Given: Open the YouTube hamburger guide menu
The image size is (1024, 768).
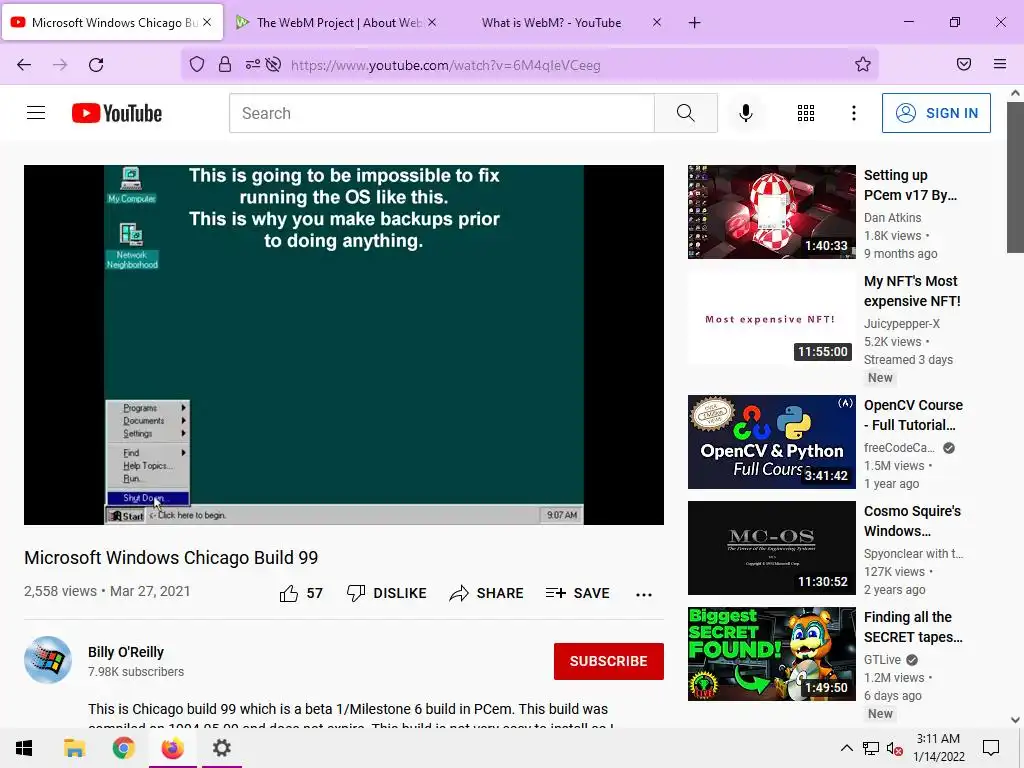Looking at the screenshot, I should [36, 113].
